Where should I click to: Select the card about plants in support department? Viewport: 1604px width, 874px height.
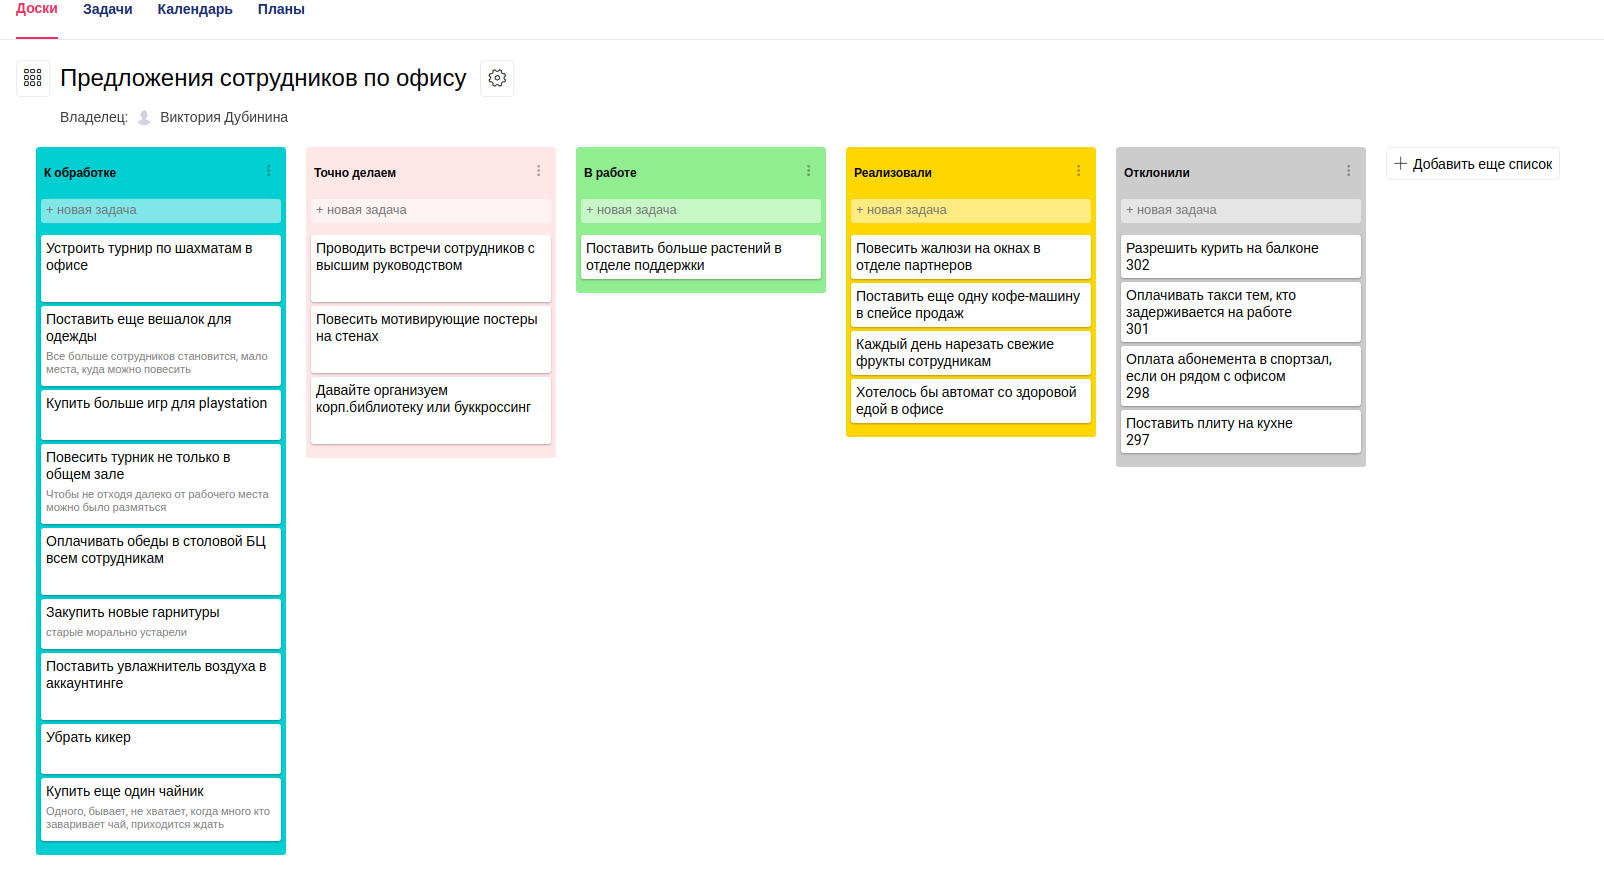(x=701, y=257)
